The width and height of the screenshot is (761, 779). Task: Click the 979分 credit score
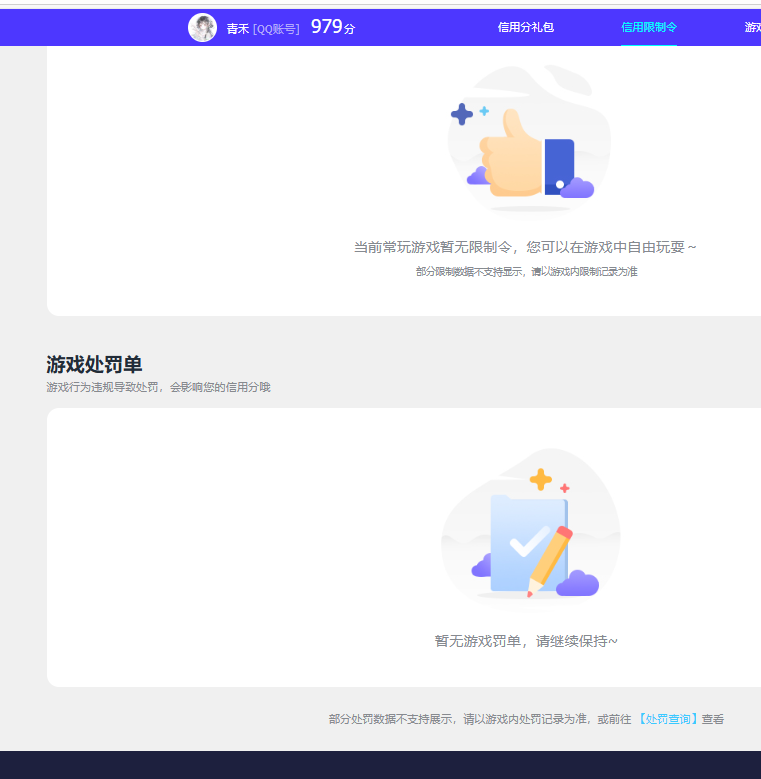(x=333, y=27)
